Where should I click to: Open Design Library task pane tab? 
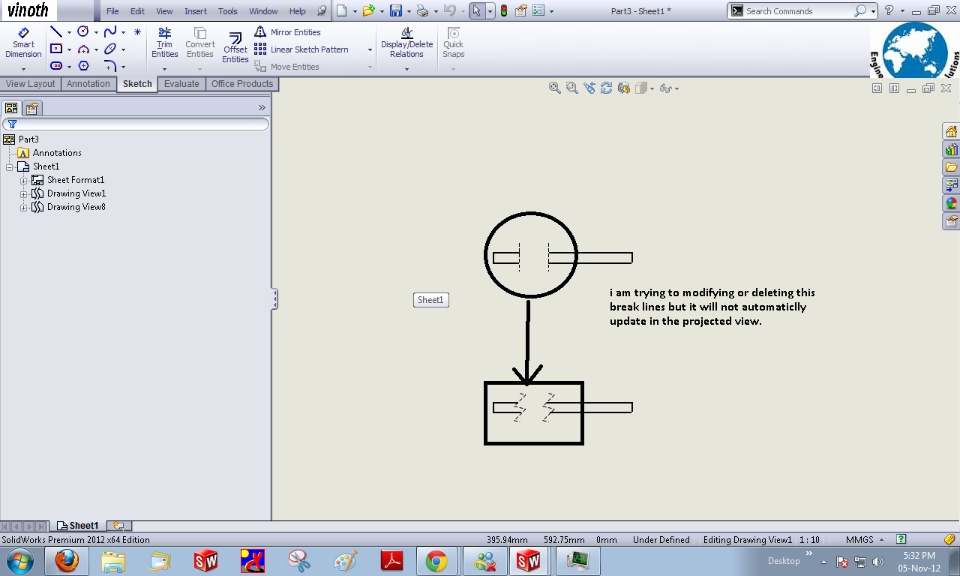951,149
